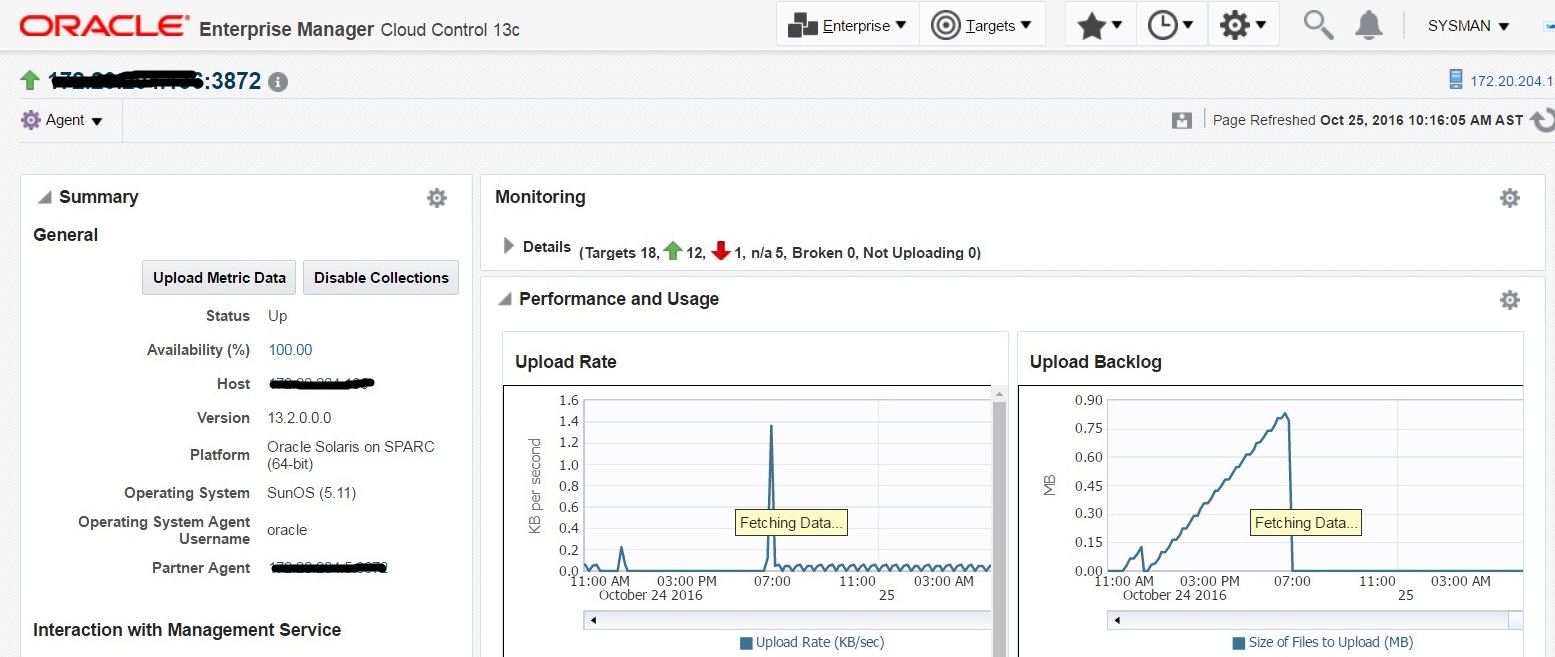1555x657 pixels.
Task: Click the Oracle Solaris on SPARC platform value
Action: pos(351,455)
